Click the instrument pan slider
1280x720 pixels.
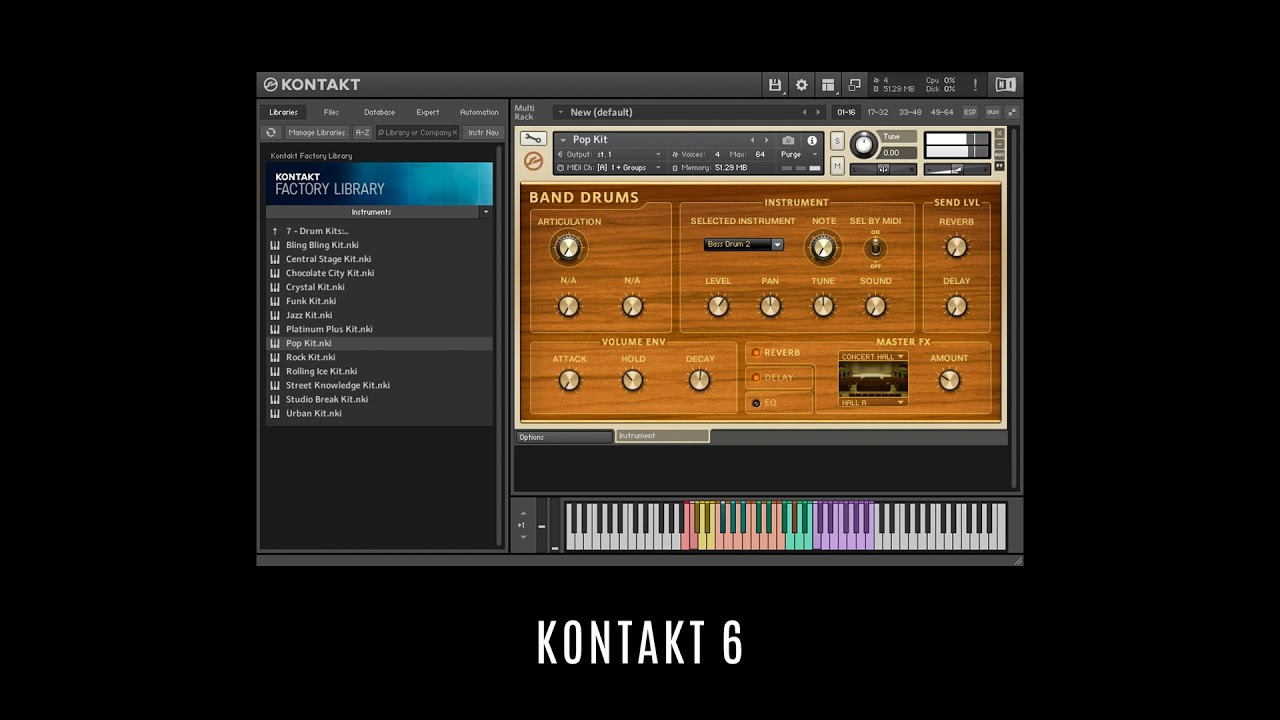point(883,169)
